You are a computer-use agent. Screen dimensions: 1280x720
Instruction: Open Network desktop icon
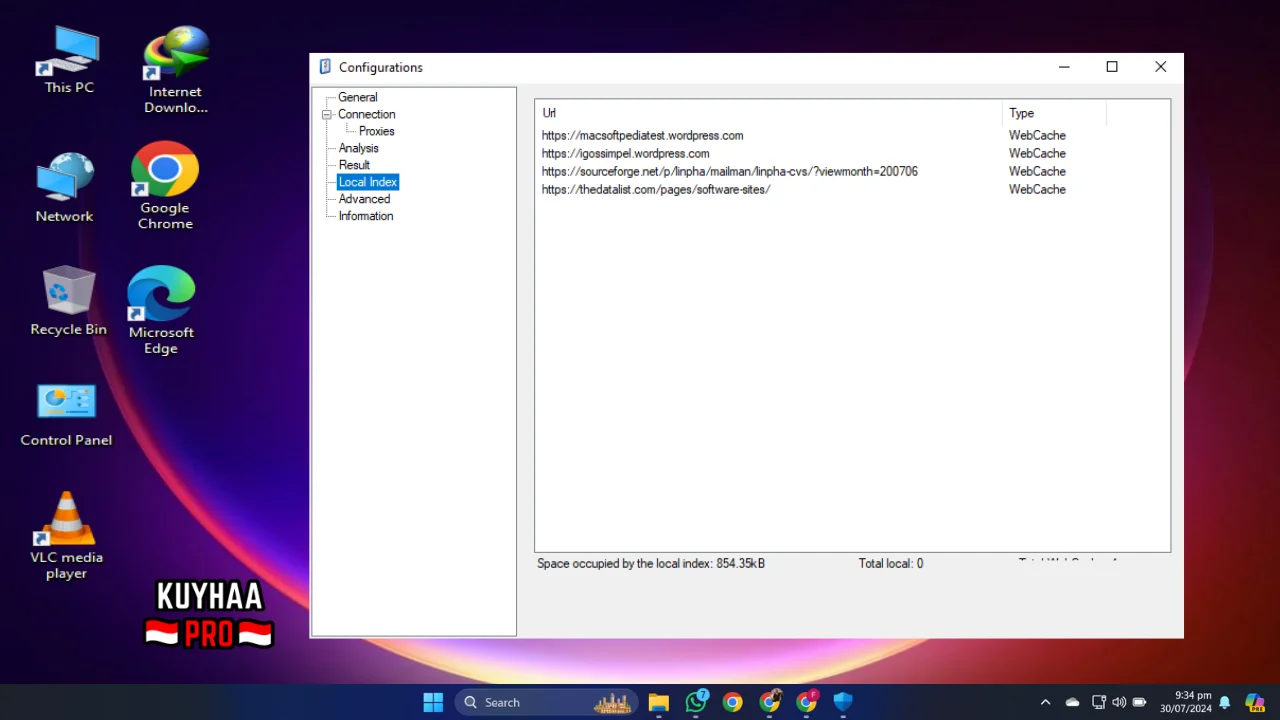pos(65,188)
